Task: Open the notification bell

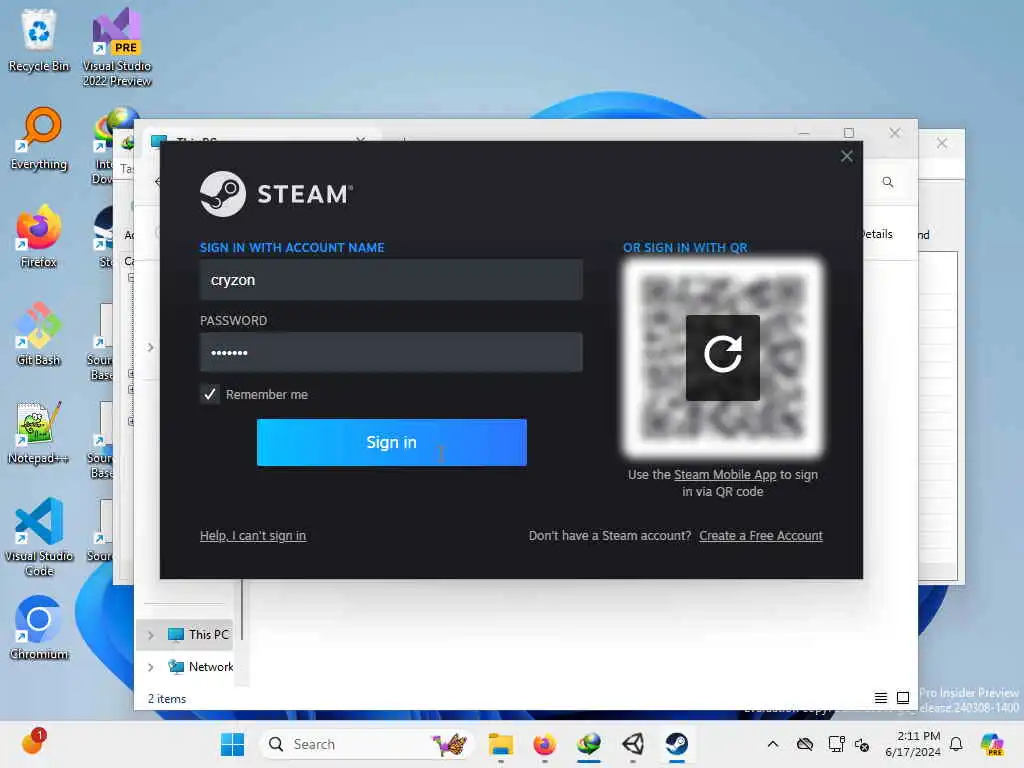Action: 956,744
